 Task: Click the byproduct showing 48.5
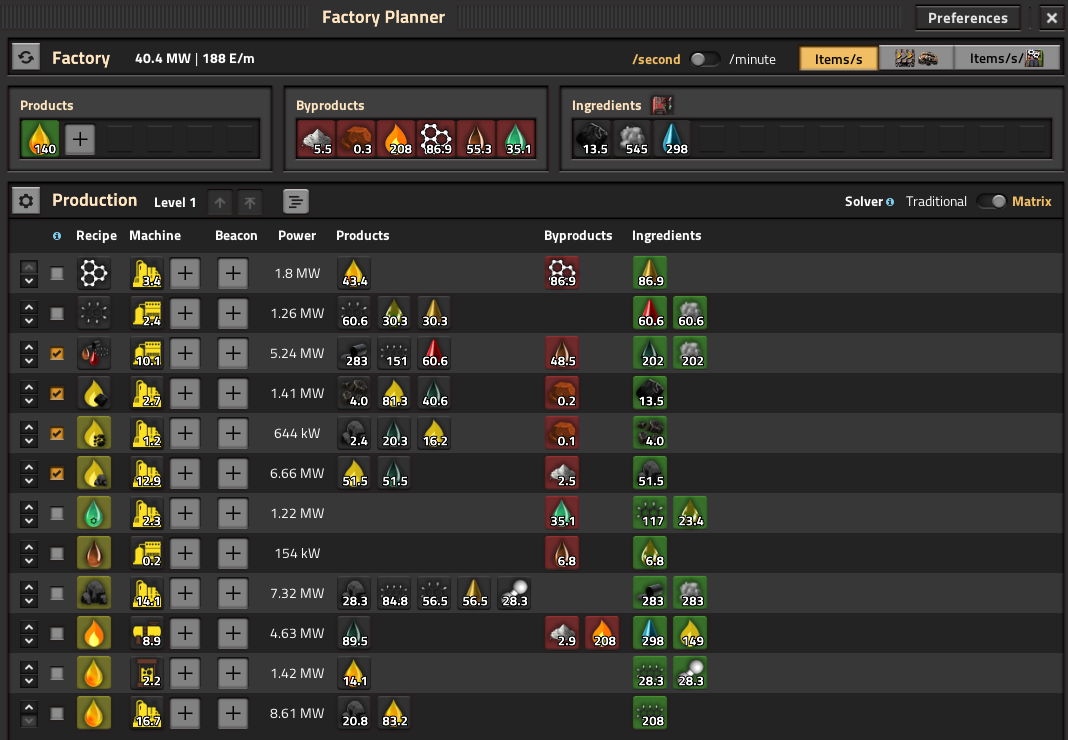[562, 354]
